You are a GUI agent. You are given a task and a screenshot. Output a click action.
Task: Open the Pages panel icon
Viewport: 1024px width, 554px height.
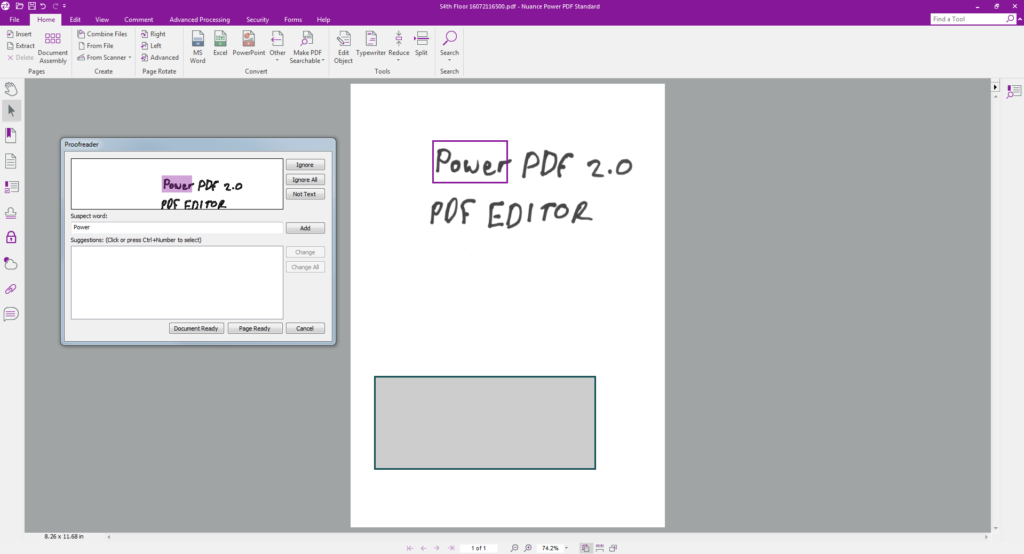click(11, 161)
